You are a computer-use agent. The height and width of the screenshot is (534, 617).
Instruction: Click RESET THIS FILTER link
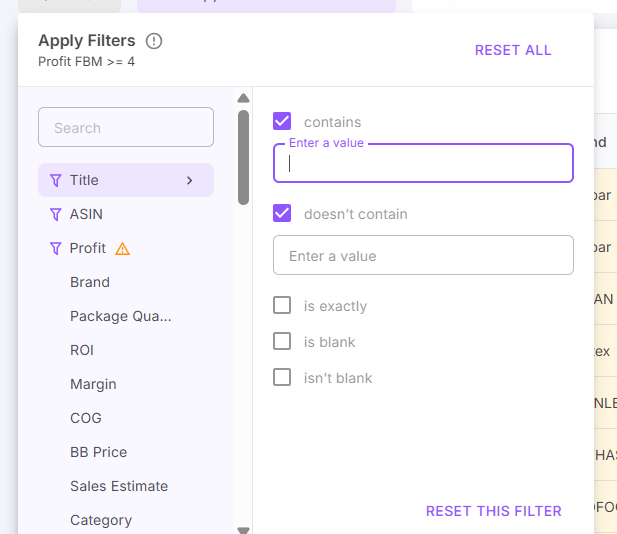[x=493, y=511]
